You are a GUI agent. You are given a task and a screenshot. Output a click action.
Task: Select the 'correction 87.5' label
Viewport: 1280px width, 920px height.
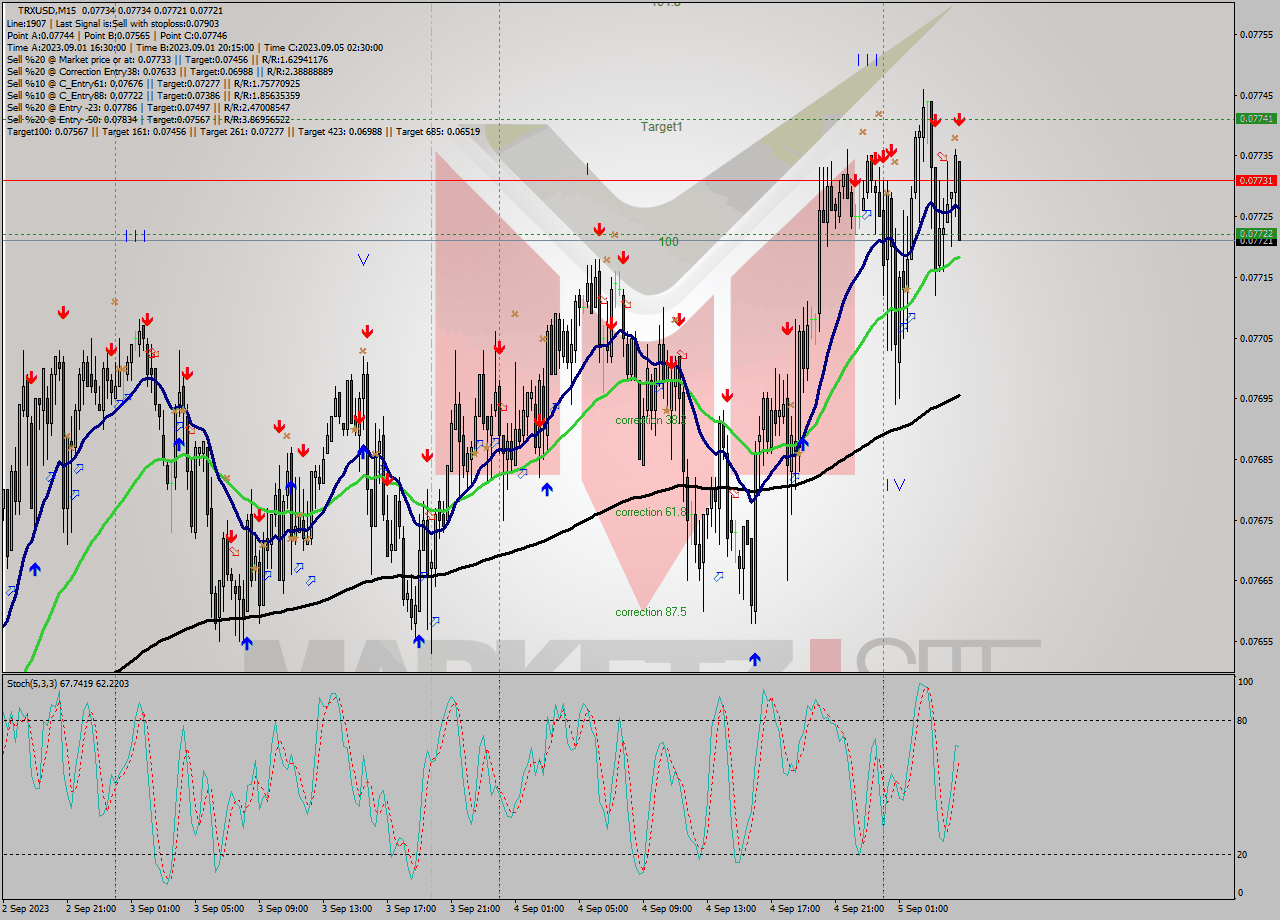(x=651, y=612)
